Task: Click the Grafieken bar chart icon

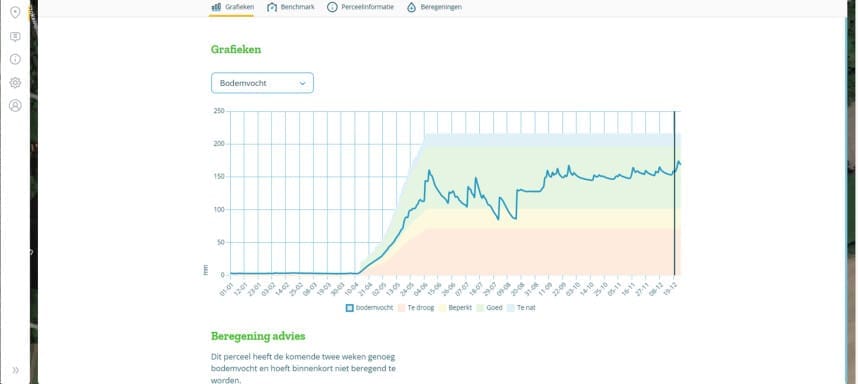Action: [x=216, y=7]
